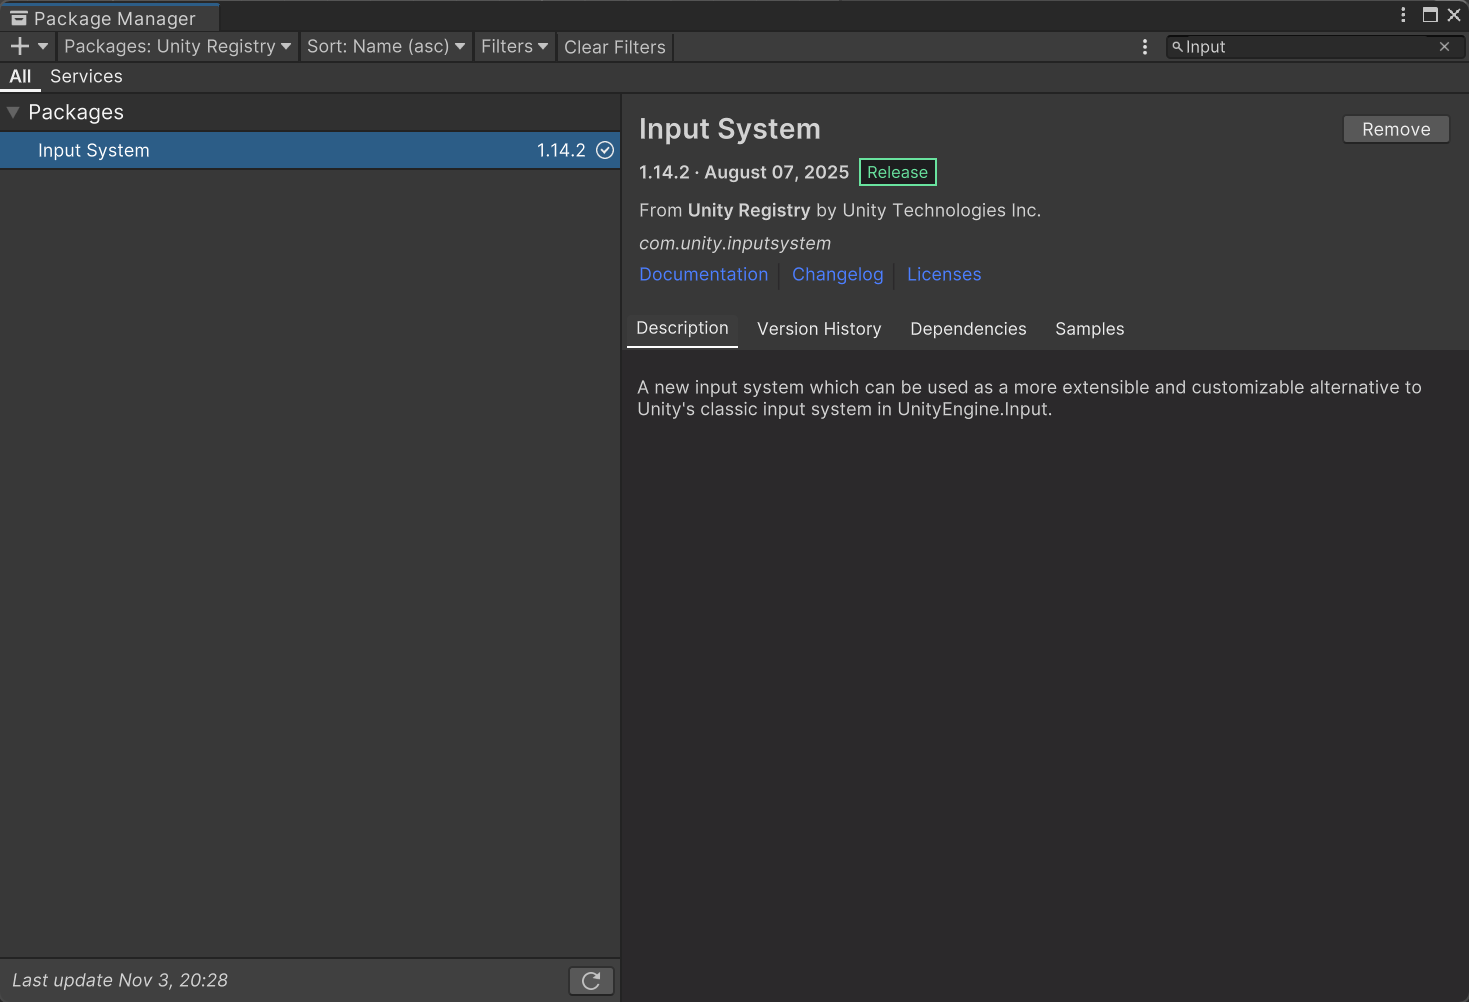Viewport: 1469px width, 1002px height.
Task: Remove the Input System package
Action: pos(1395,129)
